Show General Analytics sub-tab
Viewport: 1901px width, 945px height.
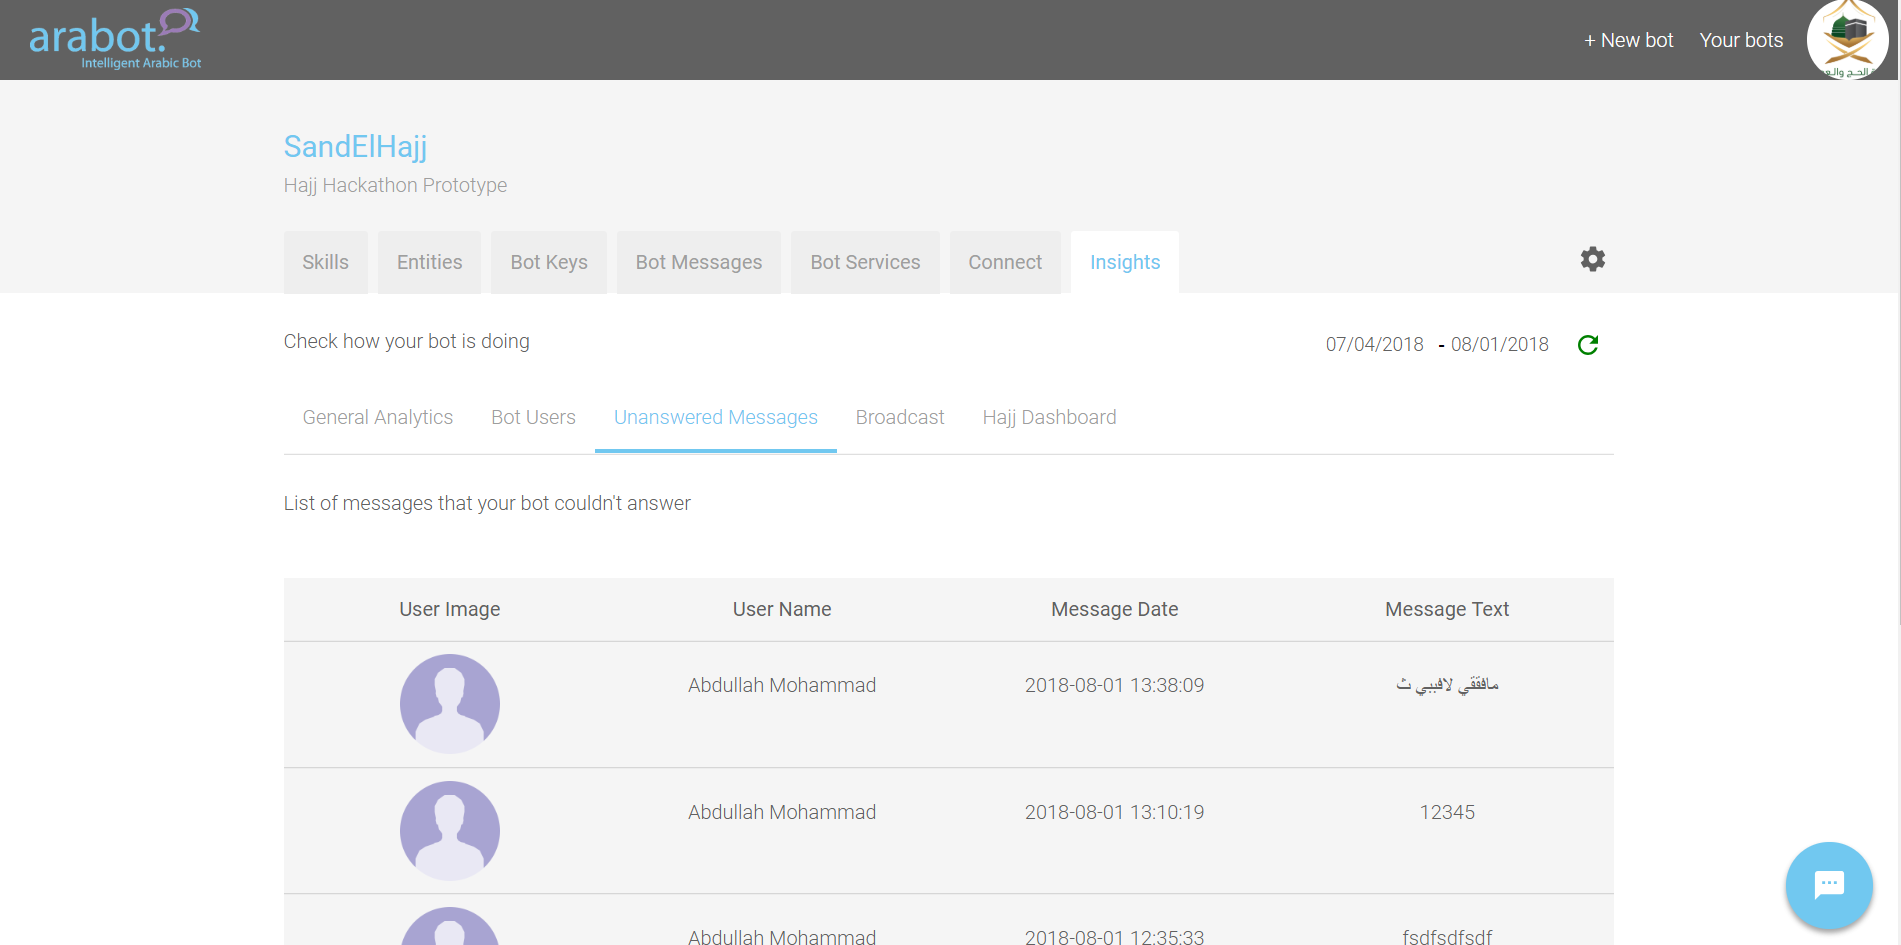pyautogui.click(x=378, y=417)
